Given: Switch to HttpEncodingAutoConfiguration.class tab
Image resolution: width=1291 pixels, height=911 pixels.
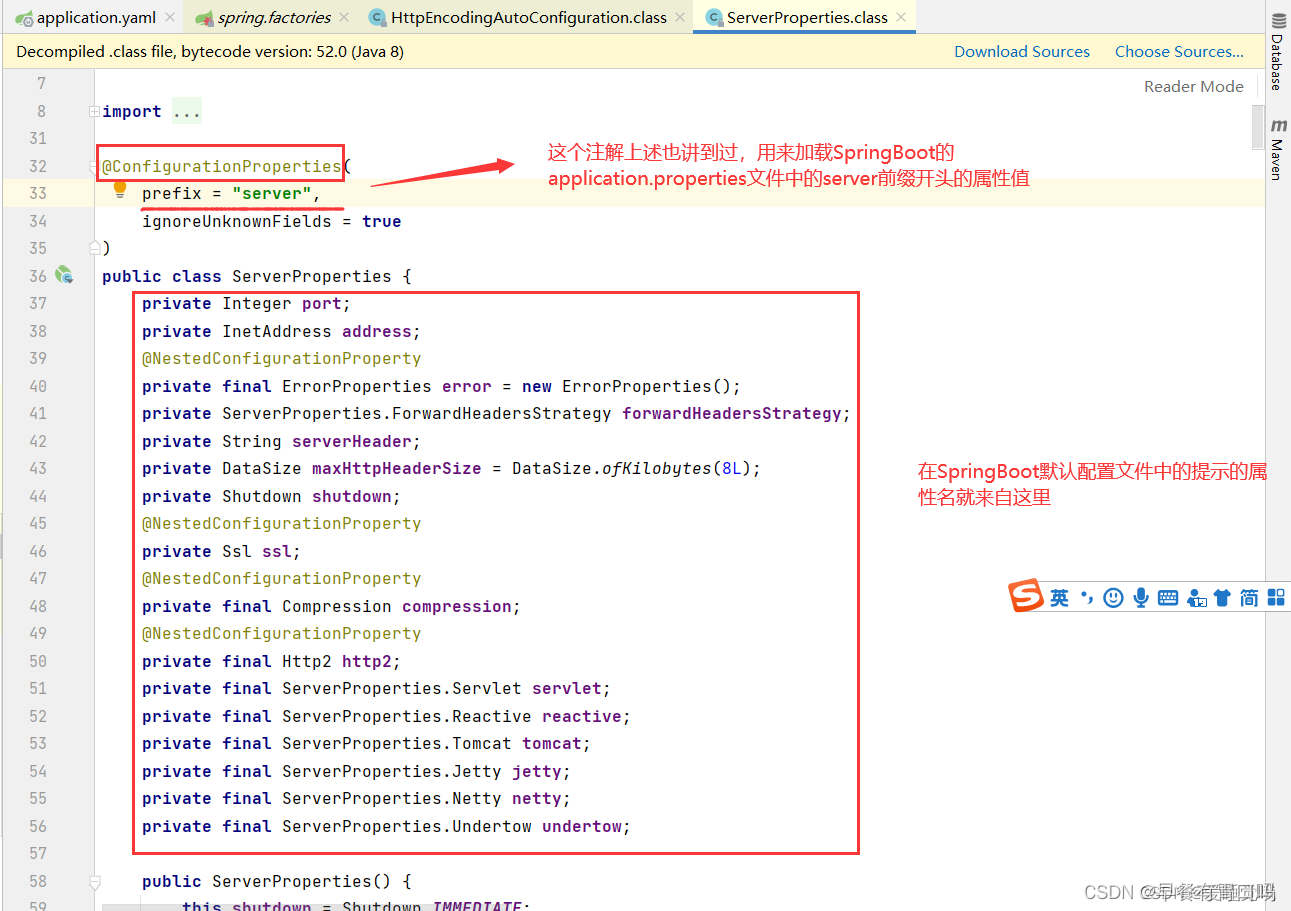Looking at the screenshot, I should [x=527, y=17].
